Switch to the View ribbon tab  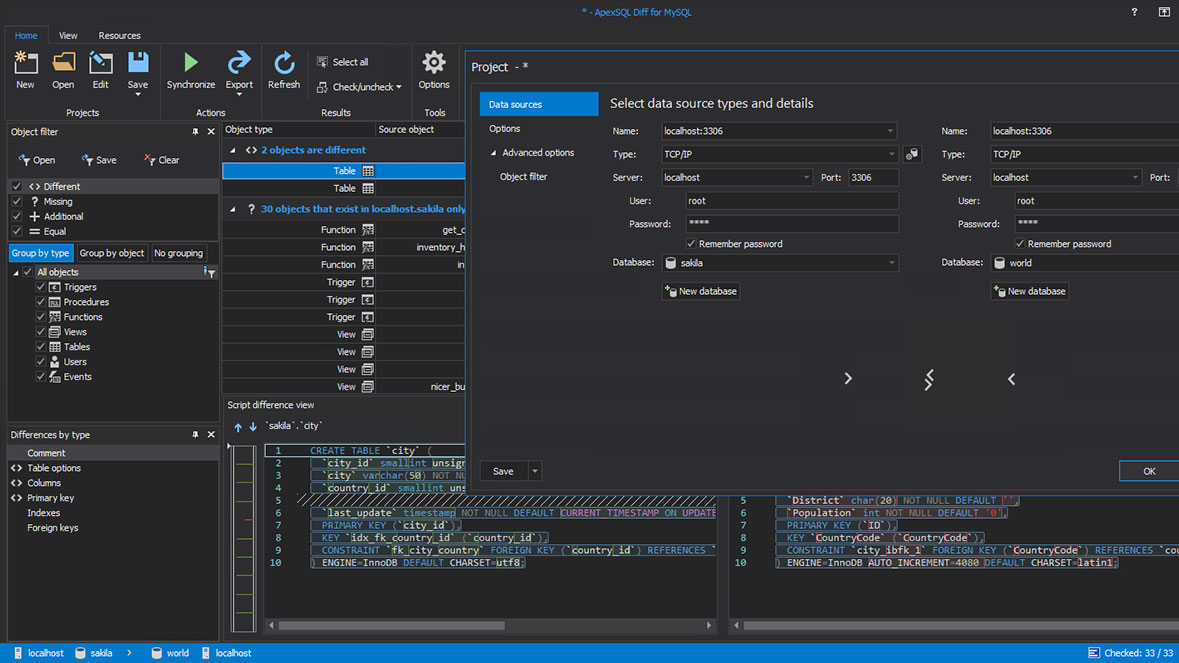67,35
